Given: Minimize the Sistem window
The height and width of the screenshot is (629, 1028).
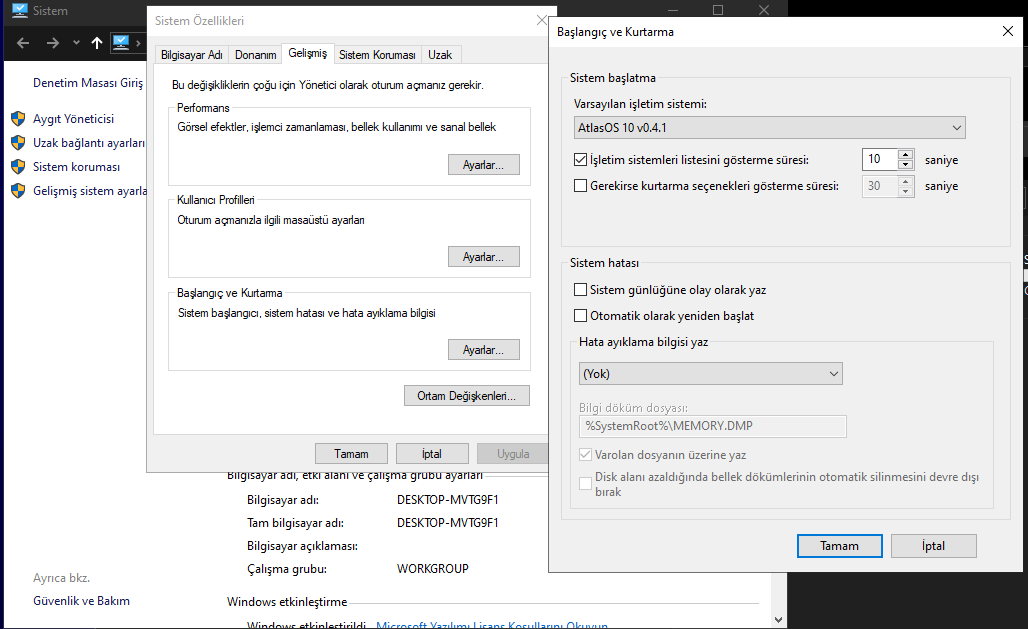Looking at the screenshot, I should pyautogui.click(x=673, y=10).
